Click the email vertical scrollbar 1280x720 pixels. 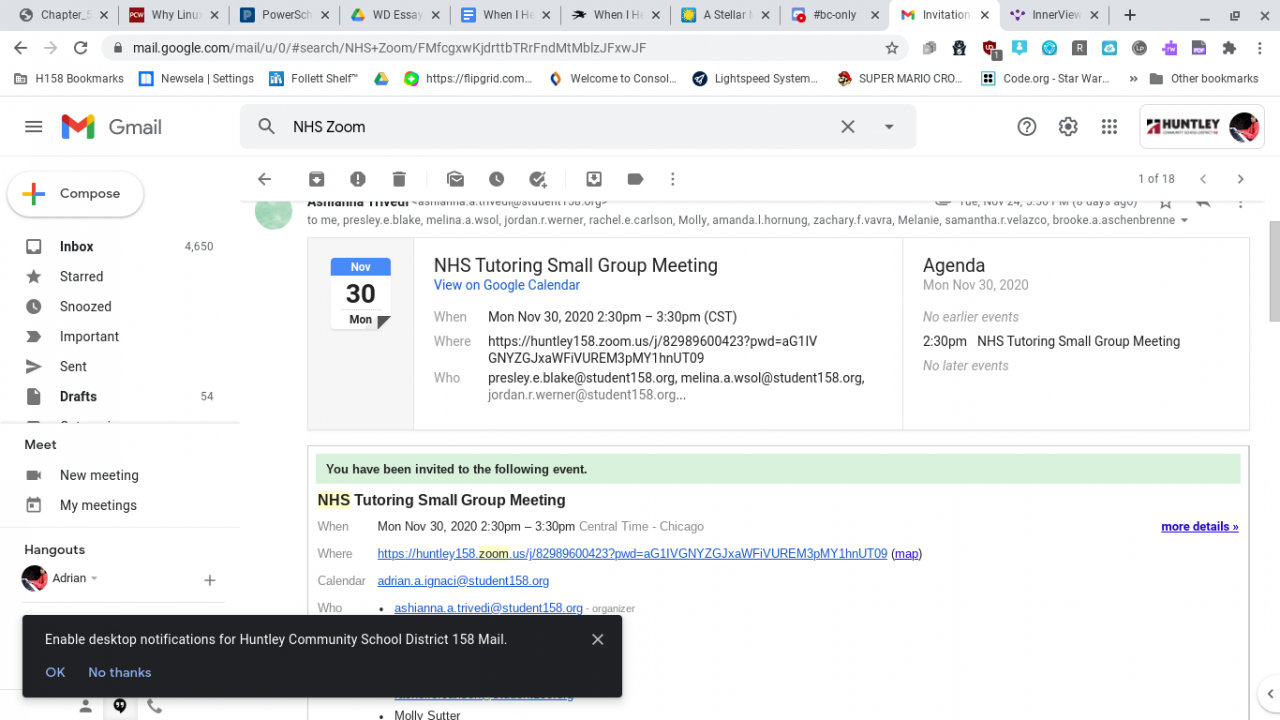pyautogui.click(x=1273, y=271)
